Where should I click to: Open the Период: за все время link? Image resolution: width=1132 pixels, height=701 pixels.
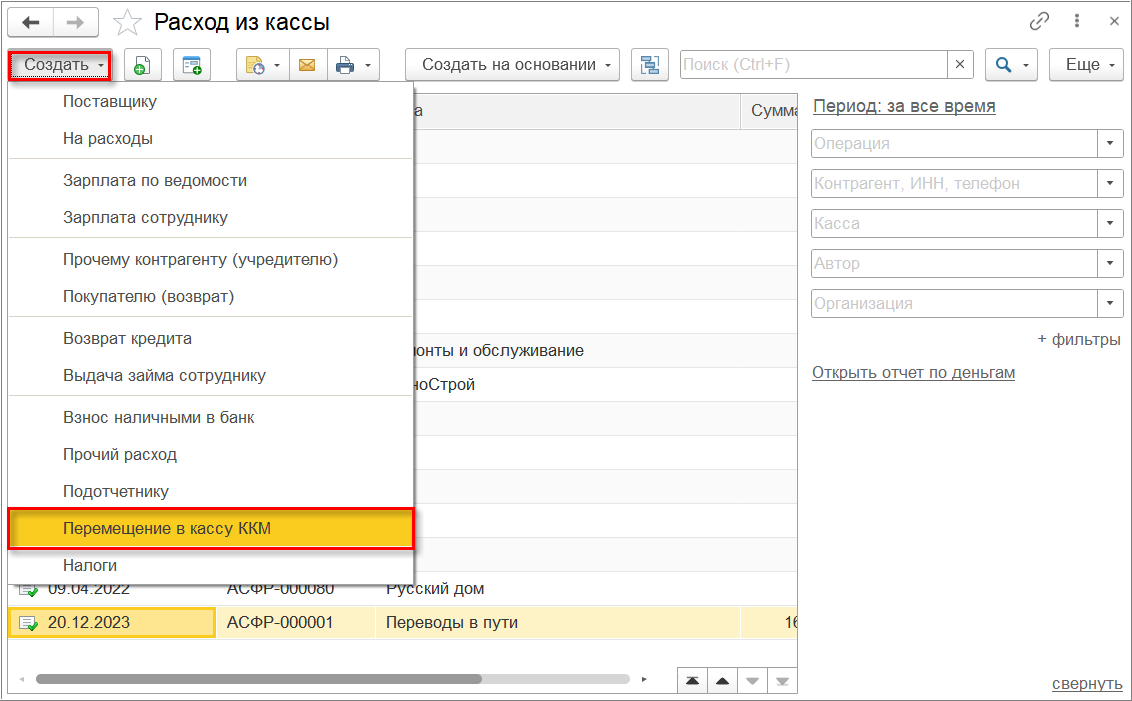(x=904, y=106)
